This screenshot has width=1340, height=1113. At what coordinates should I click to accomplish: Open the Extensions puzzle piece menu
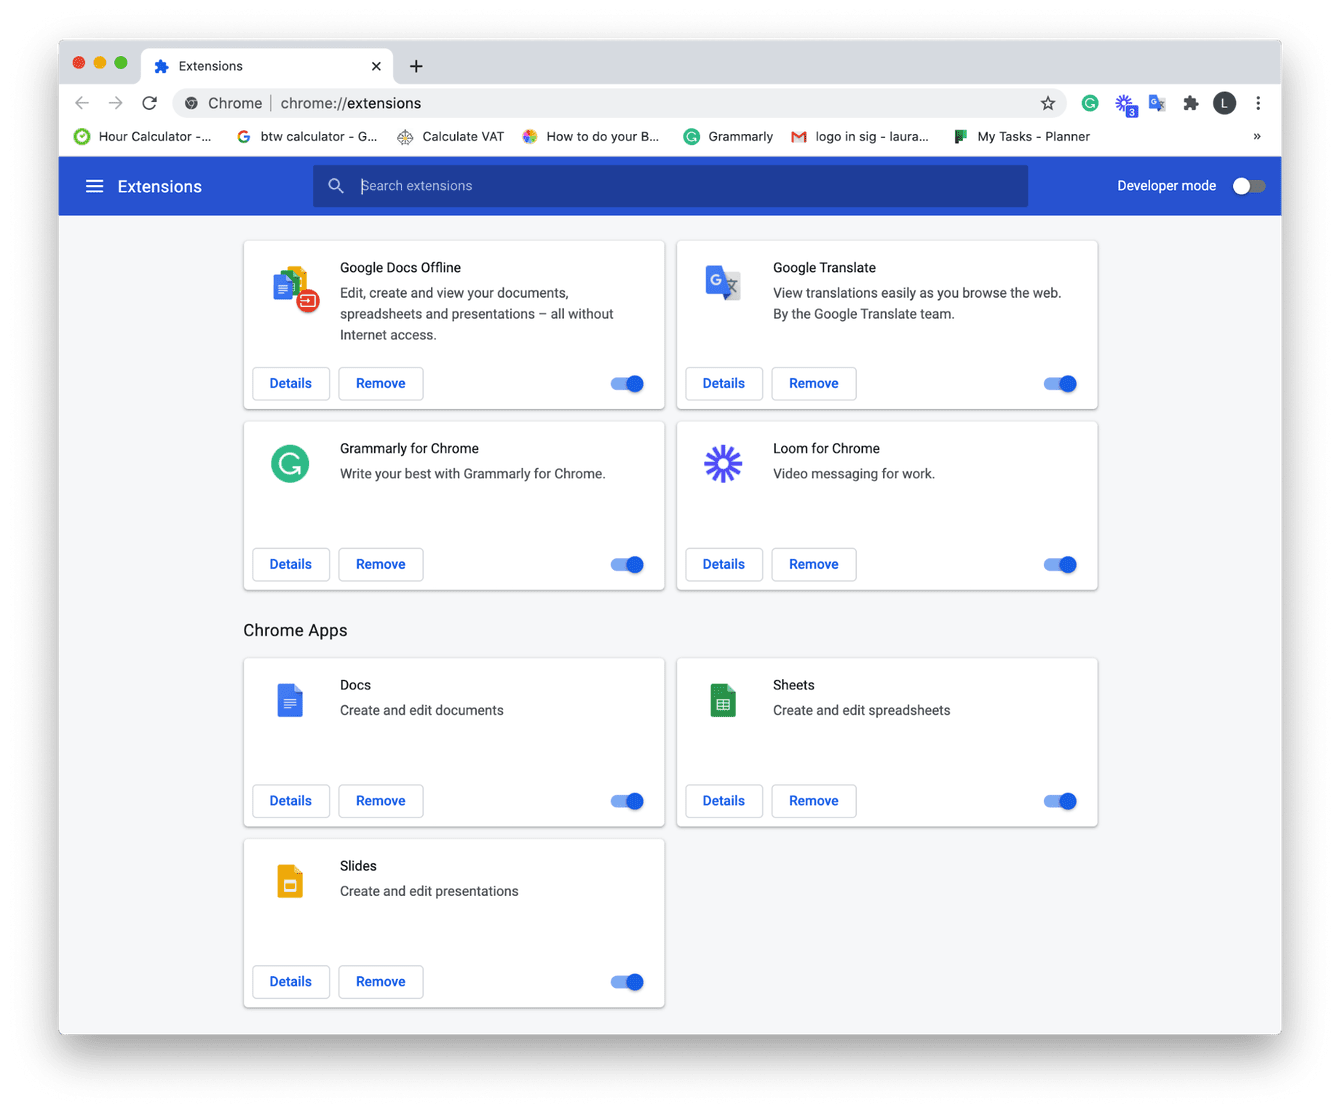coord(1190,103)
